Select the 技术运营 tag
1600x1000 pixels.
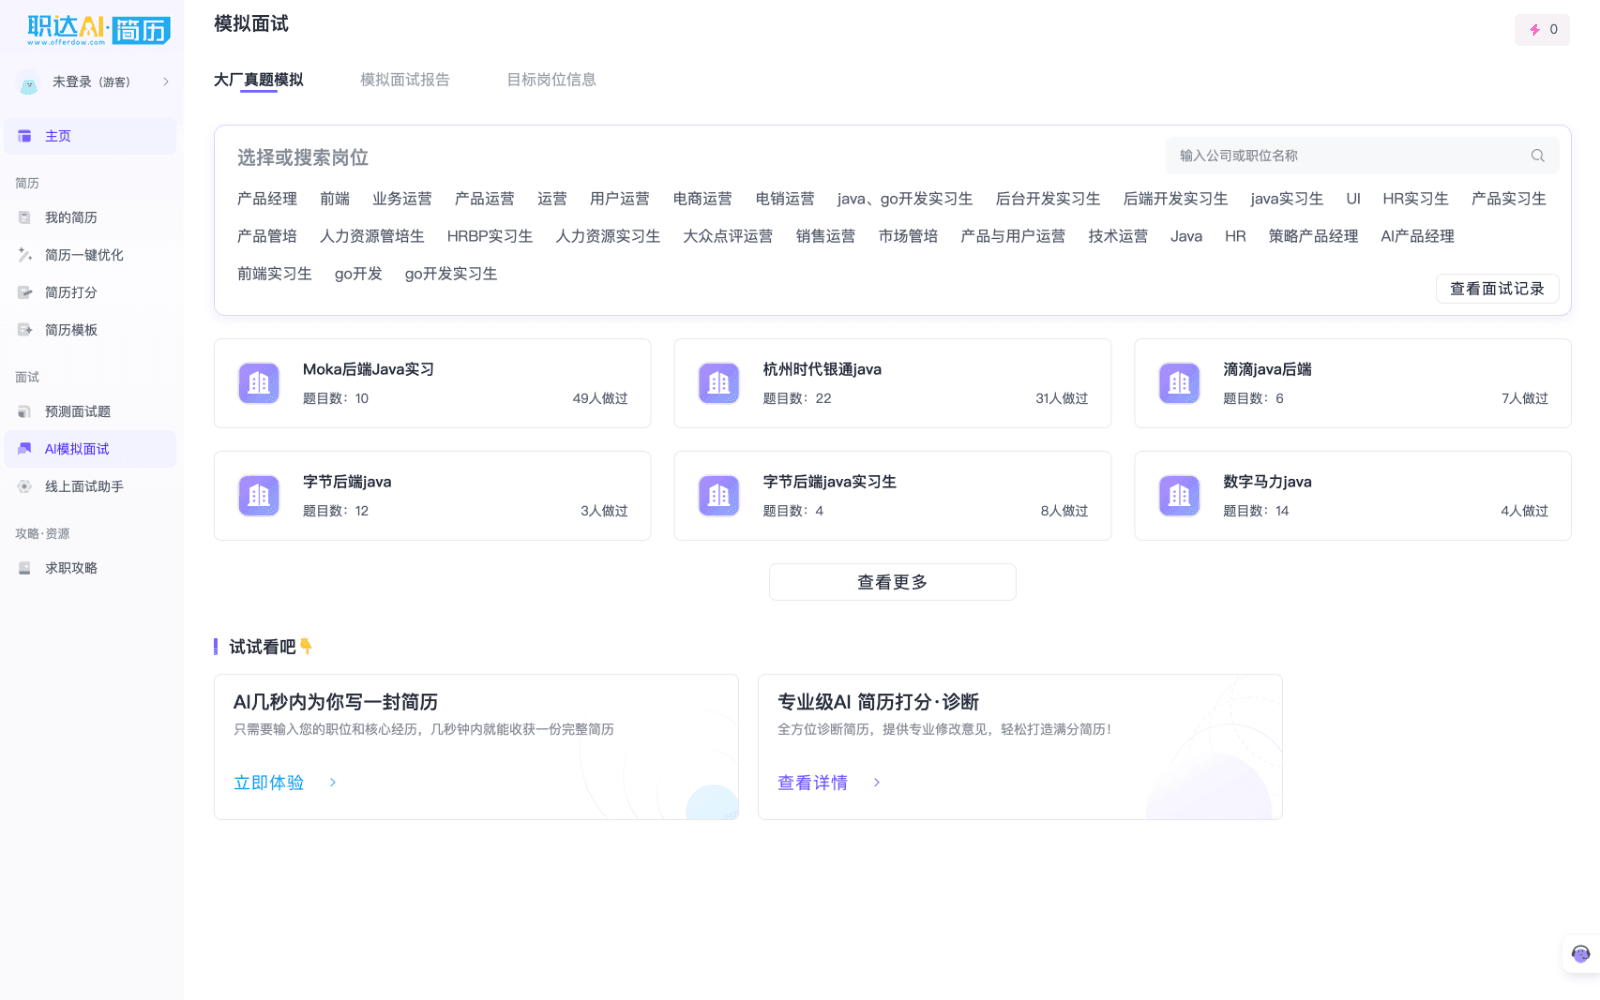1118,236
